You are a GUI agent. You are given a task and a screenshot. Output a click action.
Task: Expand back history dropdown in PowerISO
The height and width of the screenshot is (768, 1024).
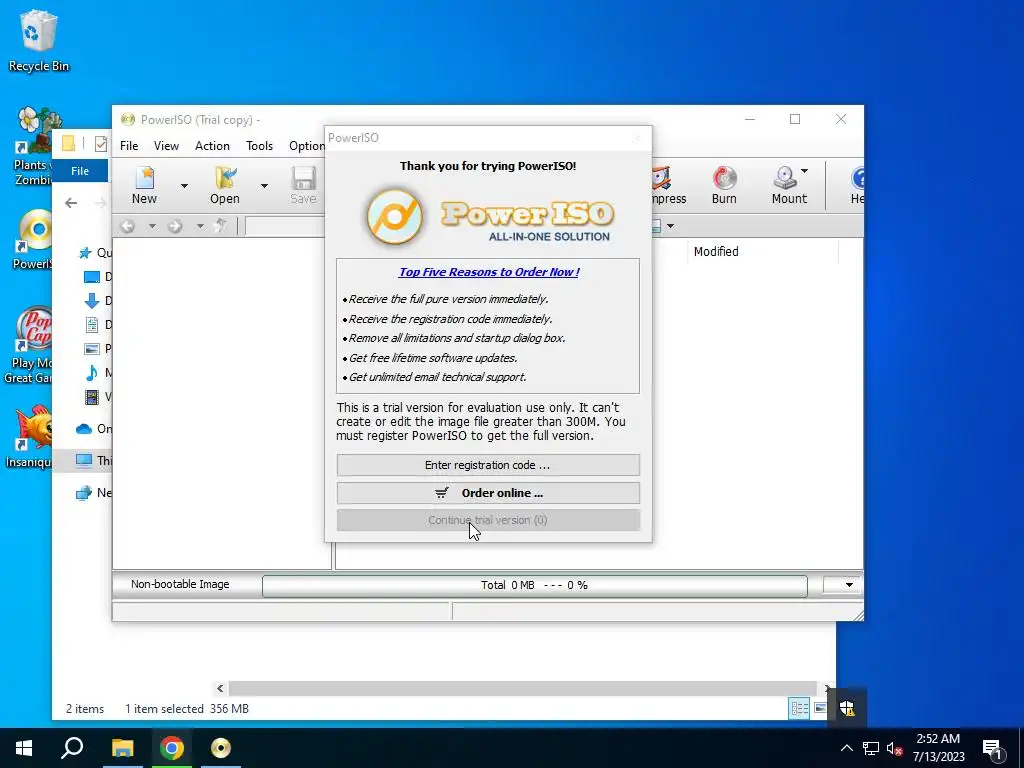coord(152,226)
